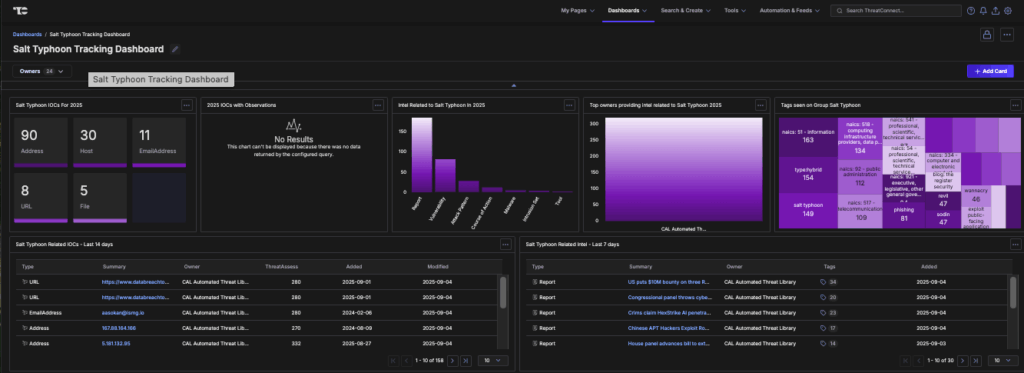Click the tag count badge 23
Image resolution: width=1024 pixels, height=373 pixels.
[x=833, y=312]
